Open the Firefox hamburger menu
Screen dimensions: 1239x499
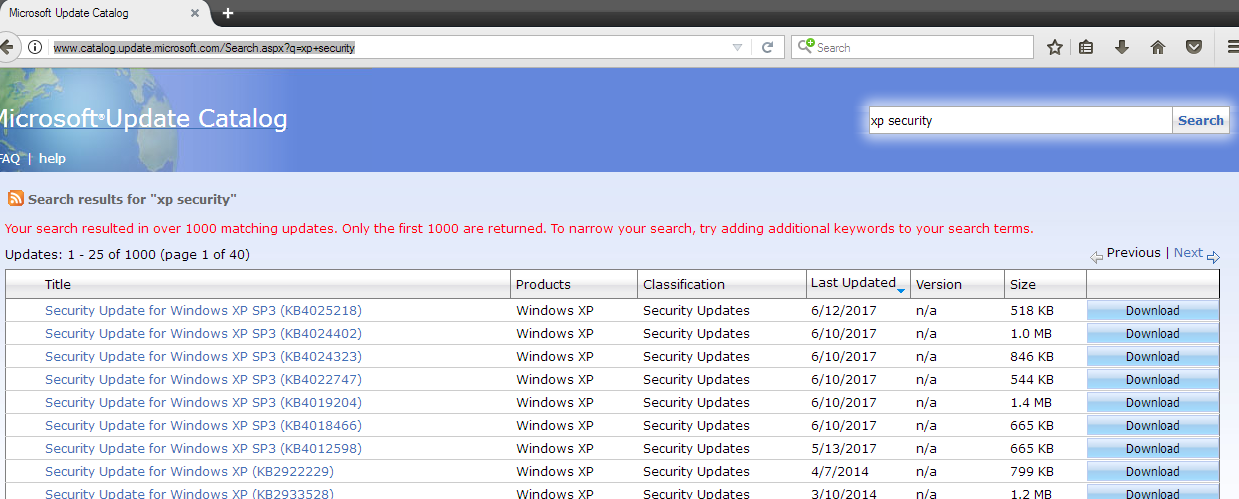[1233, 47]
